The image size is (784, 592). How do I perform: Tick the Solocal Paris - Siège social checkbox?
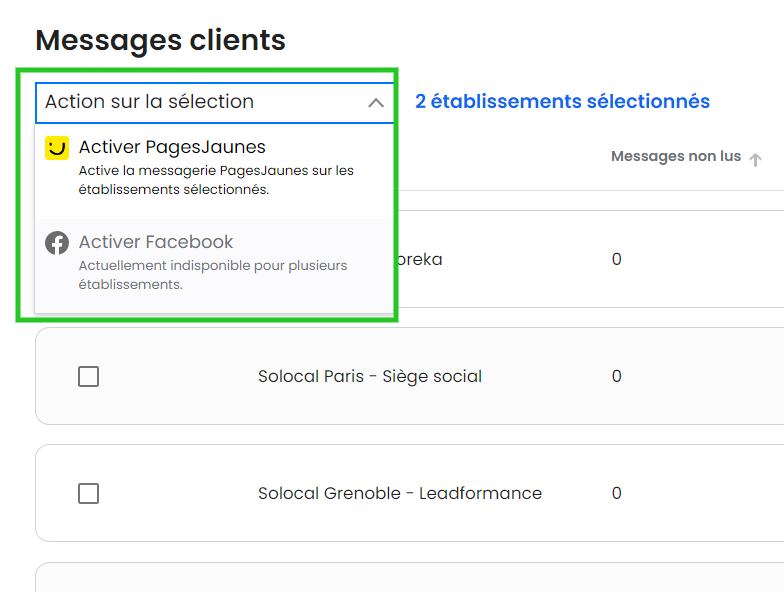[x=88, y=376]
